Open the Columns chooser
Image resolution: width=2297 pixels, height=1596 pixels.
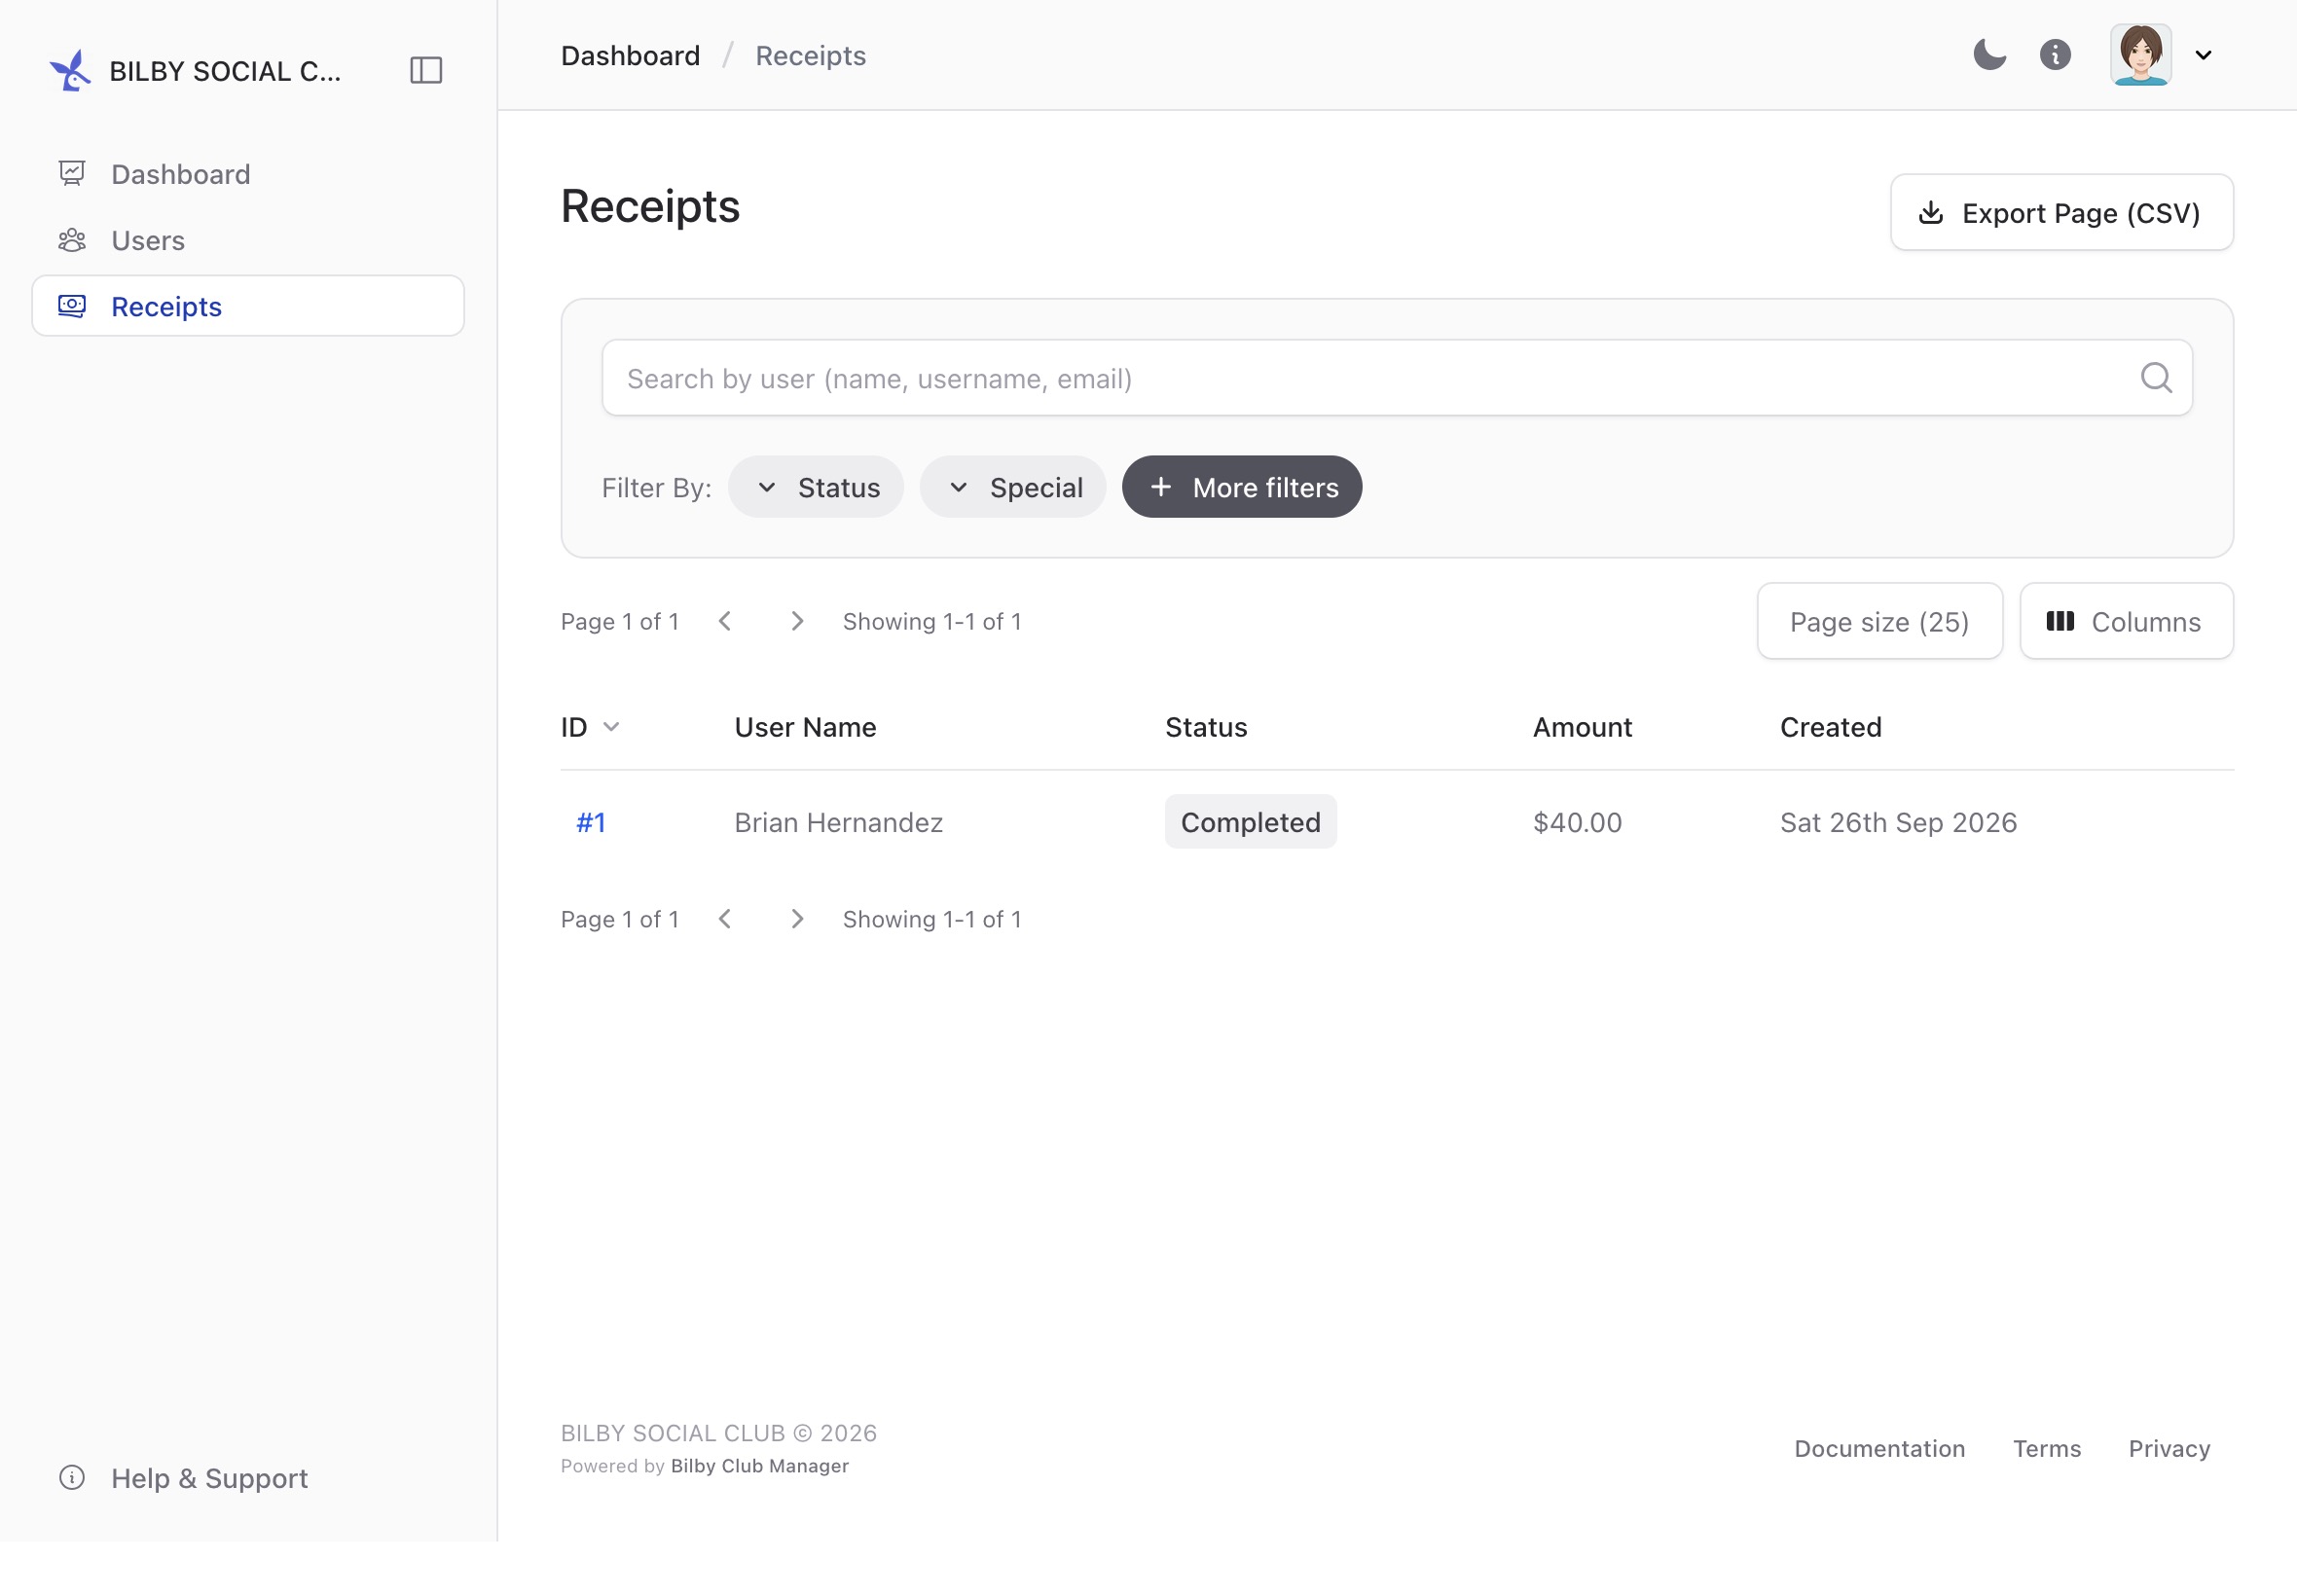[x=2126, y=621]
